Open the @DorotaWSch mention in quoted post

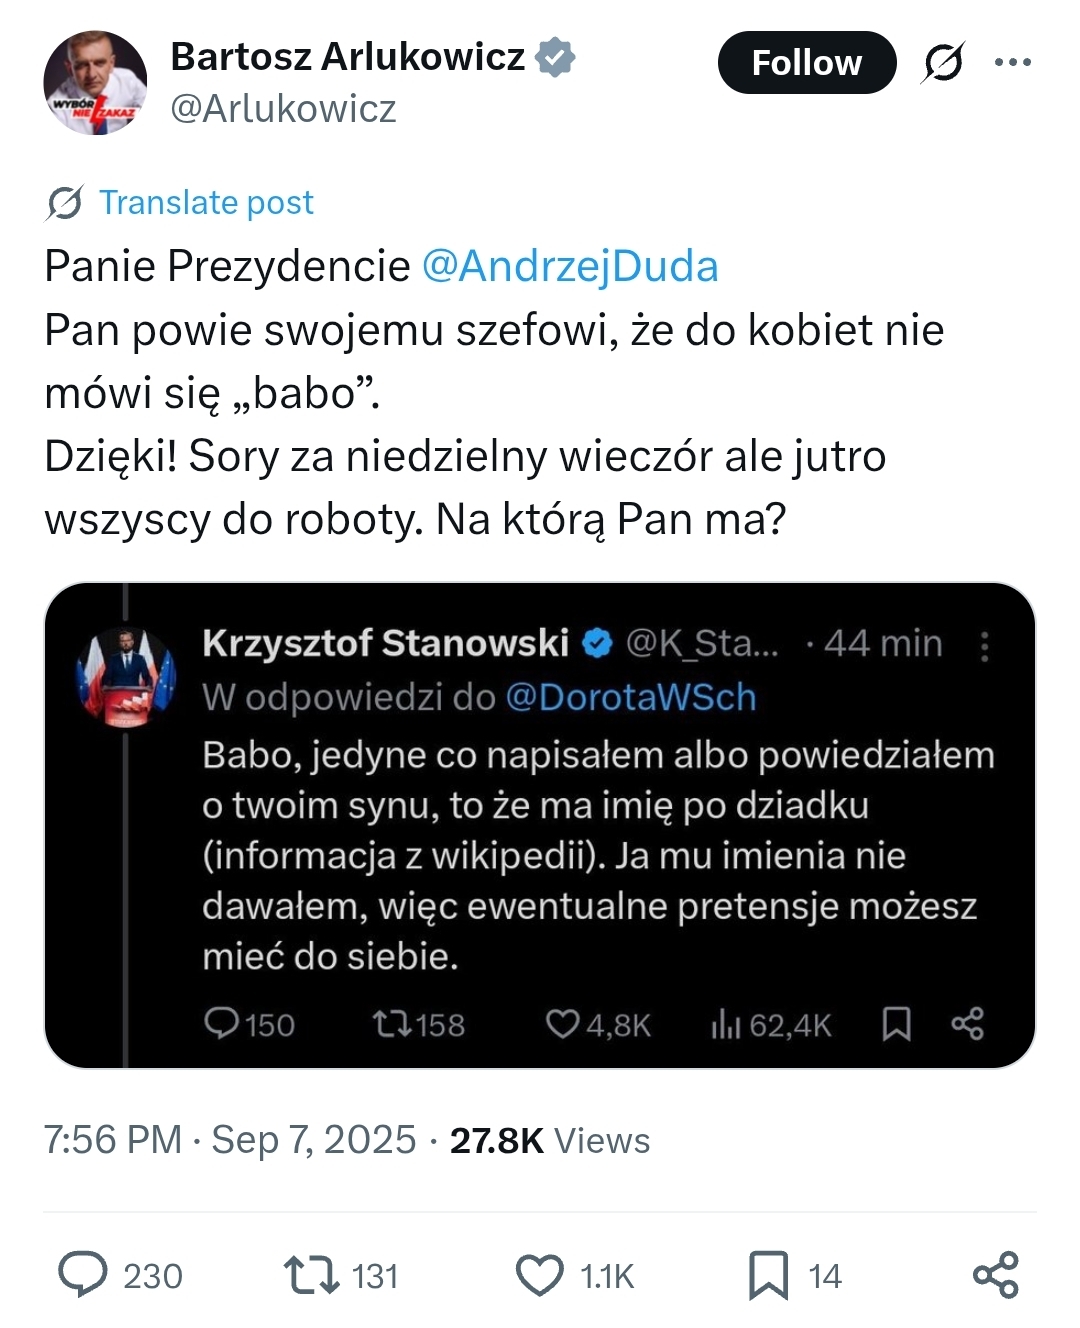point(630,697)
